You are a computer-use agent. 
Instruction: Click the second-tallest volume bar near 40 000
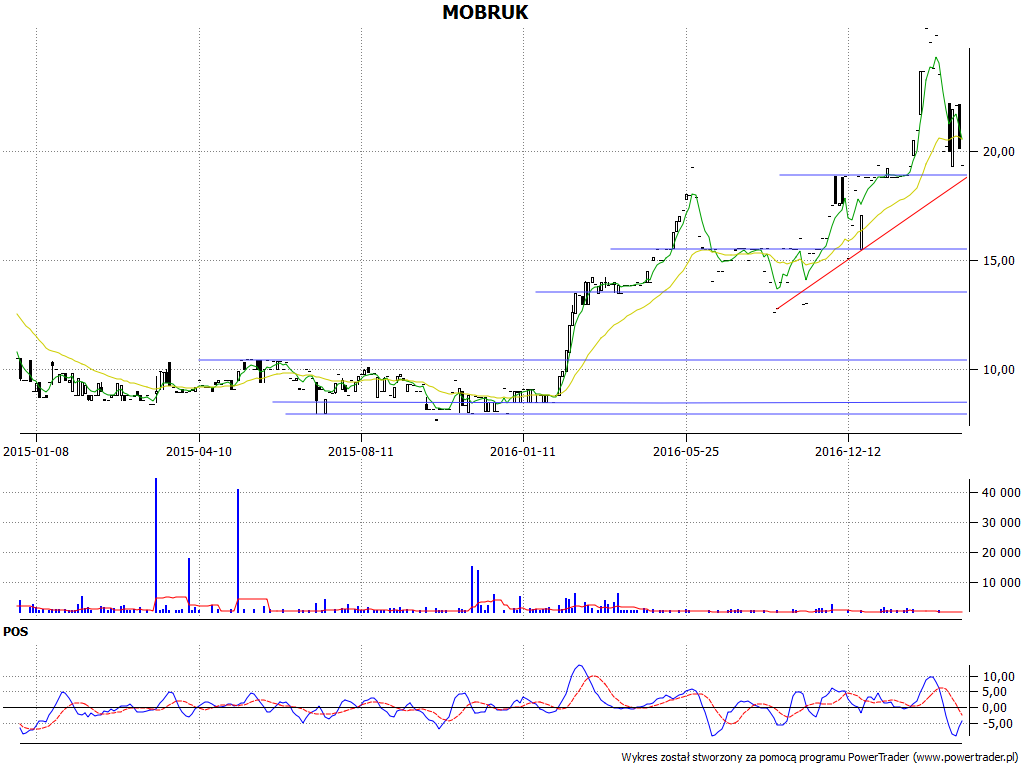tap(238, 550)
